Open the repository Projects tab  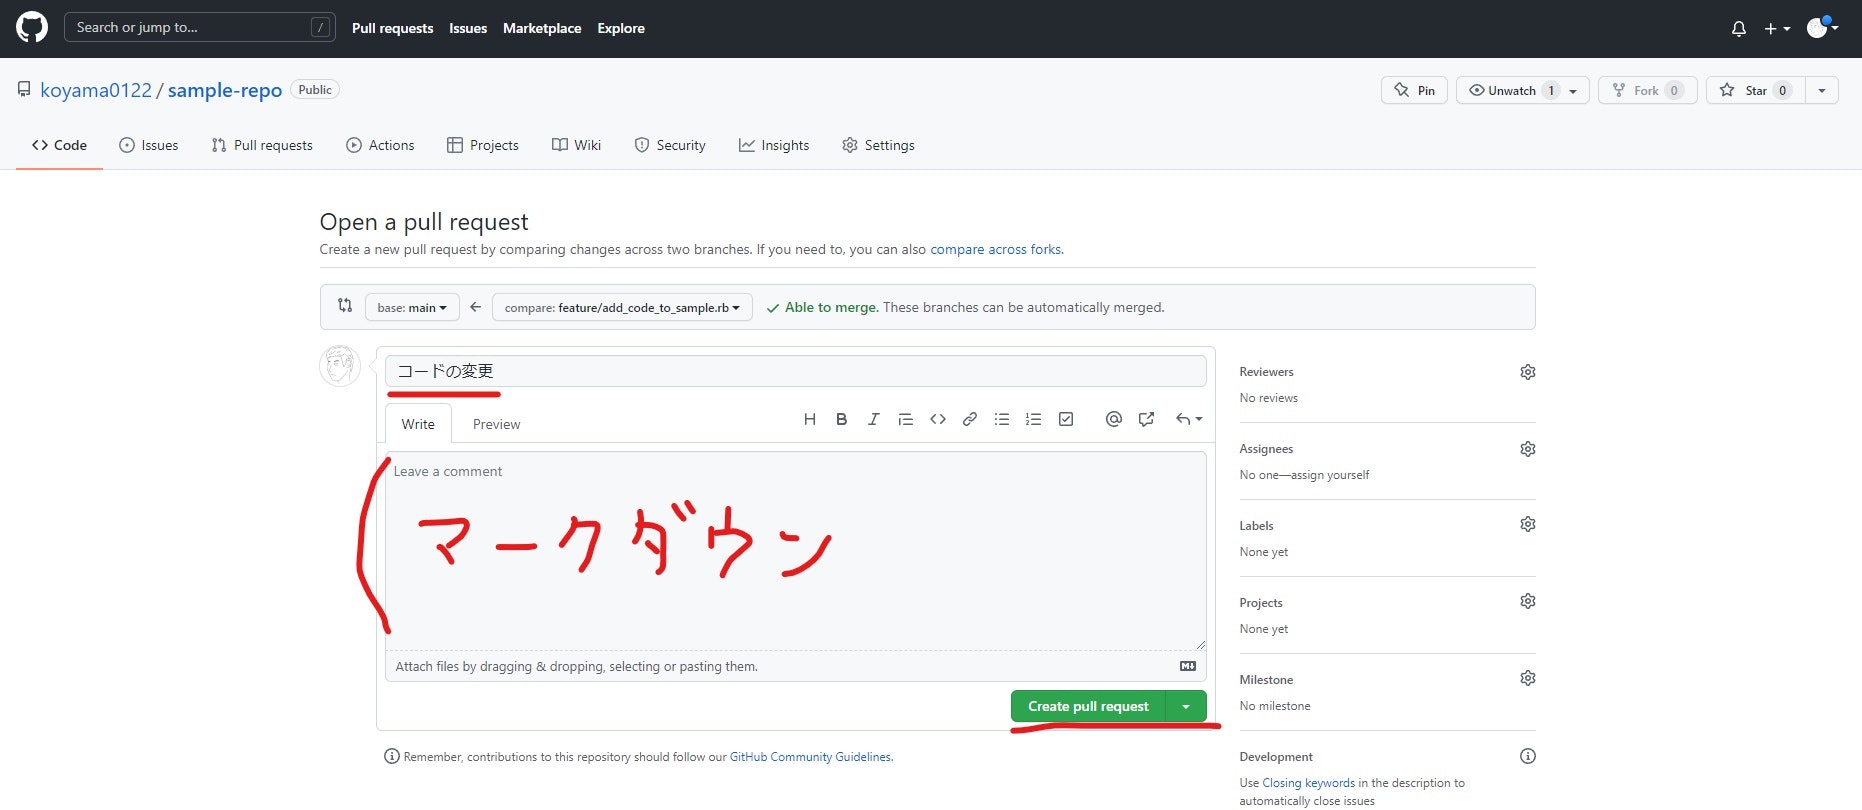coord(483,145)
